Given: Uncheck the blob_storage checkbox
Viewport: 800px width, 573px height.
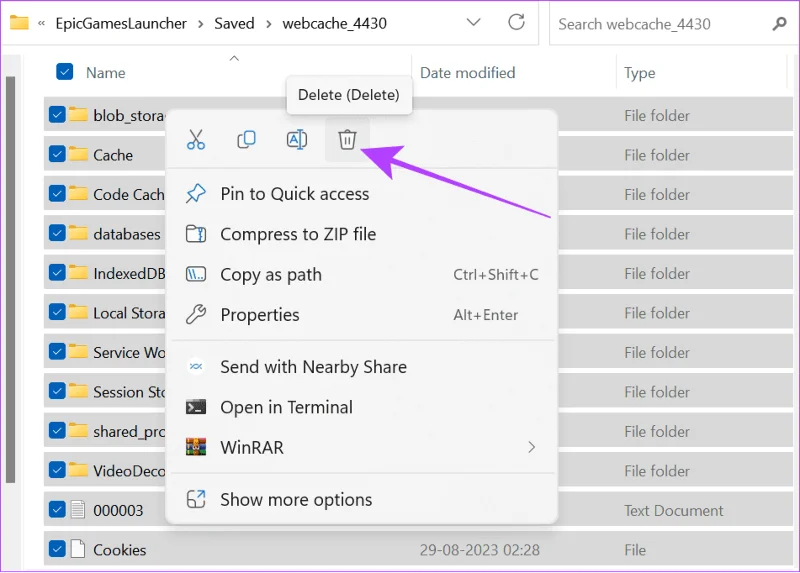Looking at the screenshot, I should tap(57, 115).
